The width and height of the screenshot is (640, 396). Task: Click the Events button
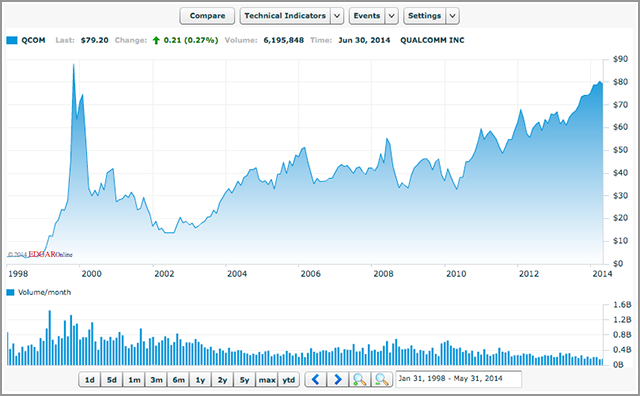coord(367,16)
